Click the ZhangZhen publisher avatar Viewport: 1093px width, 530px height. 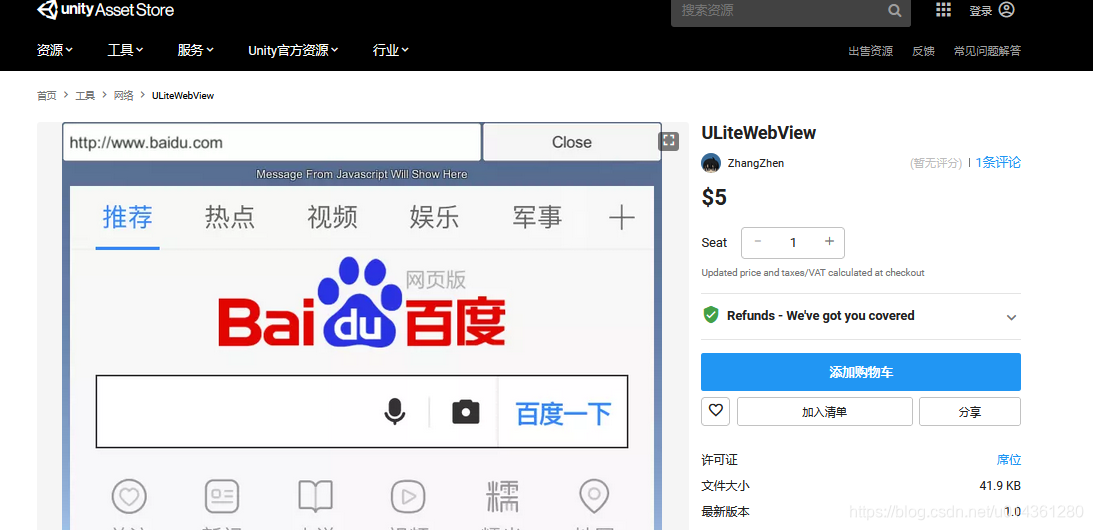[711, 162]
